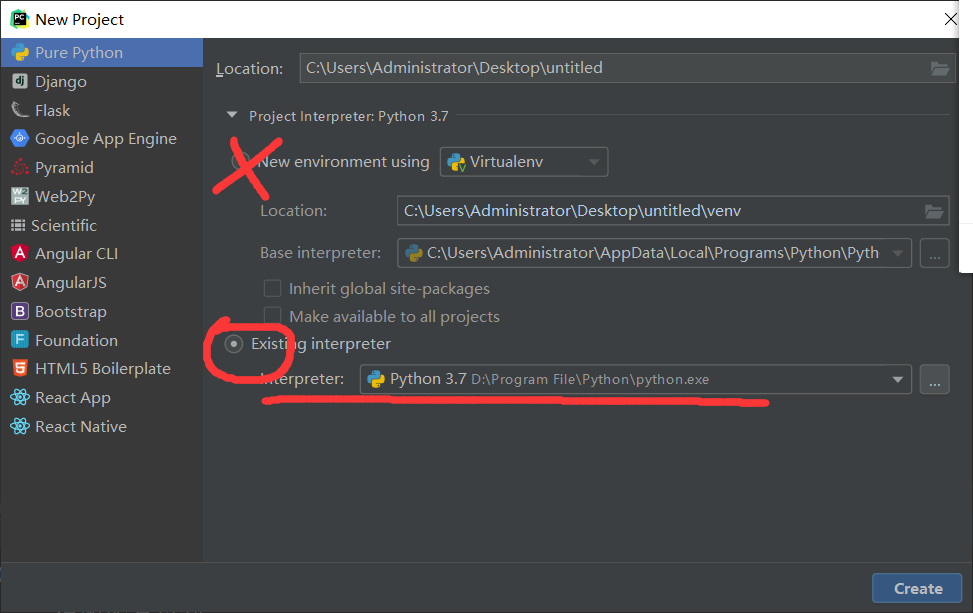Edit the venv Location path field

[673, 211]
